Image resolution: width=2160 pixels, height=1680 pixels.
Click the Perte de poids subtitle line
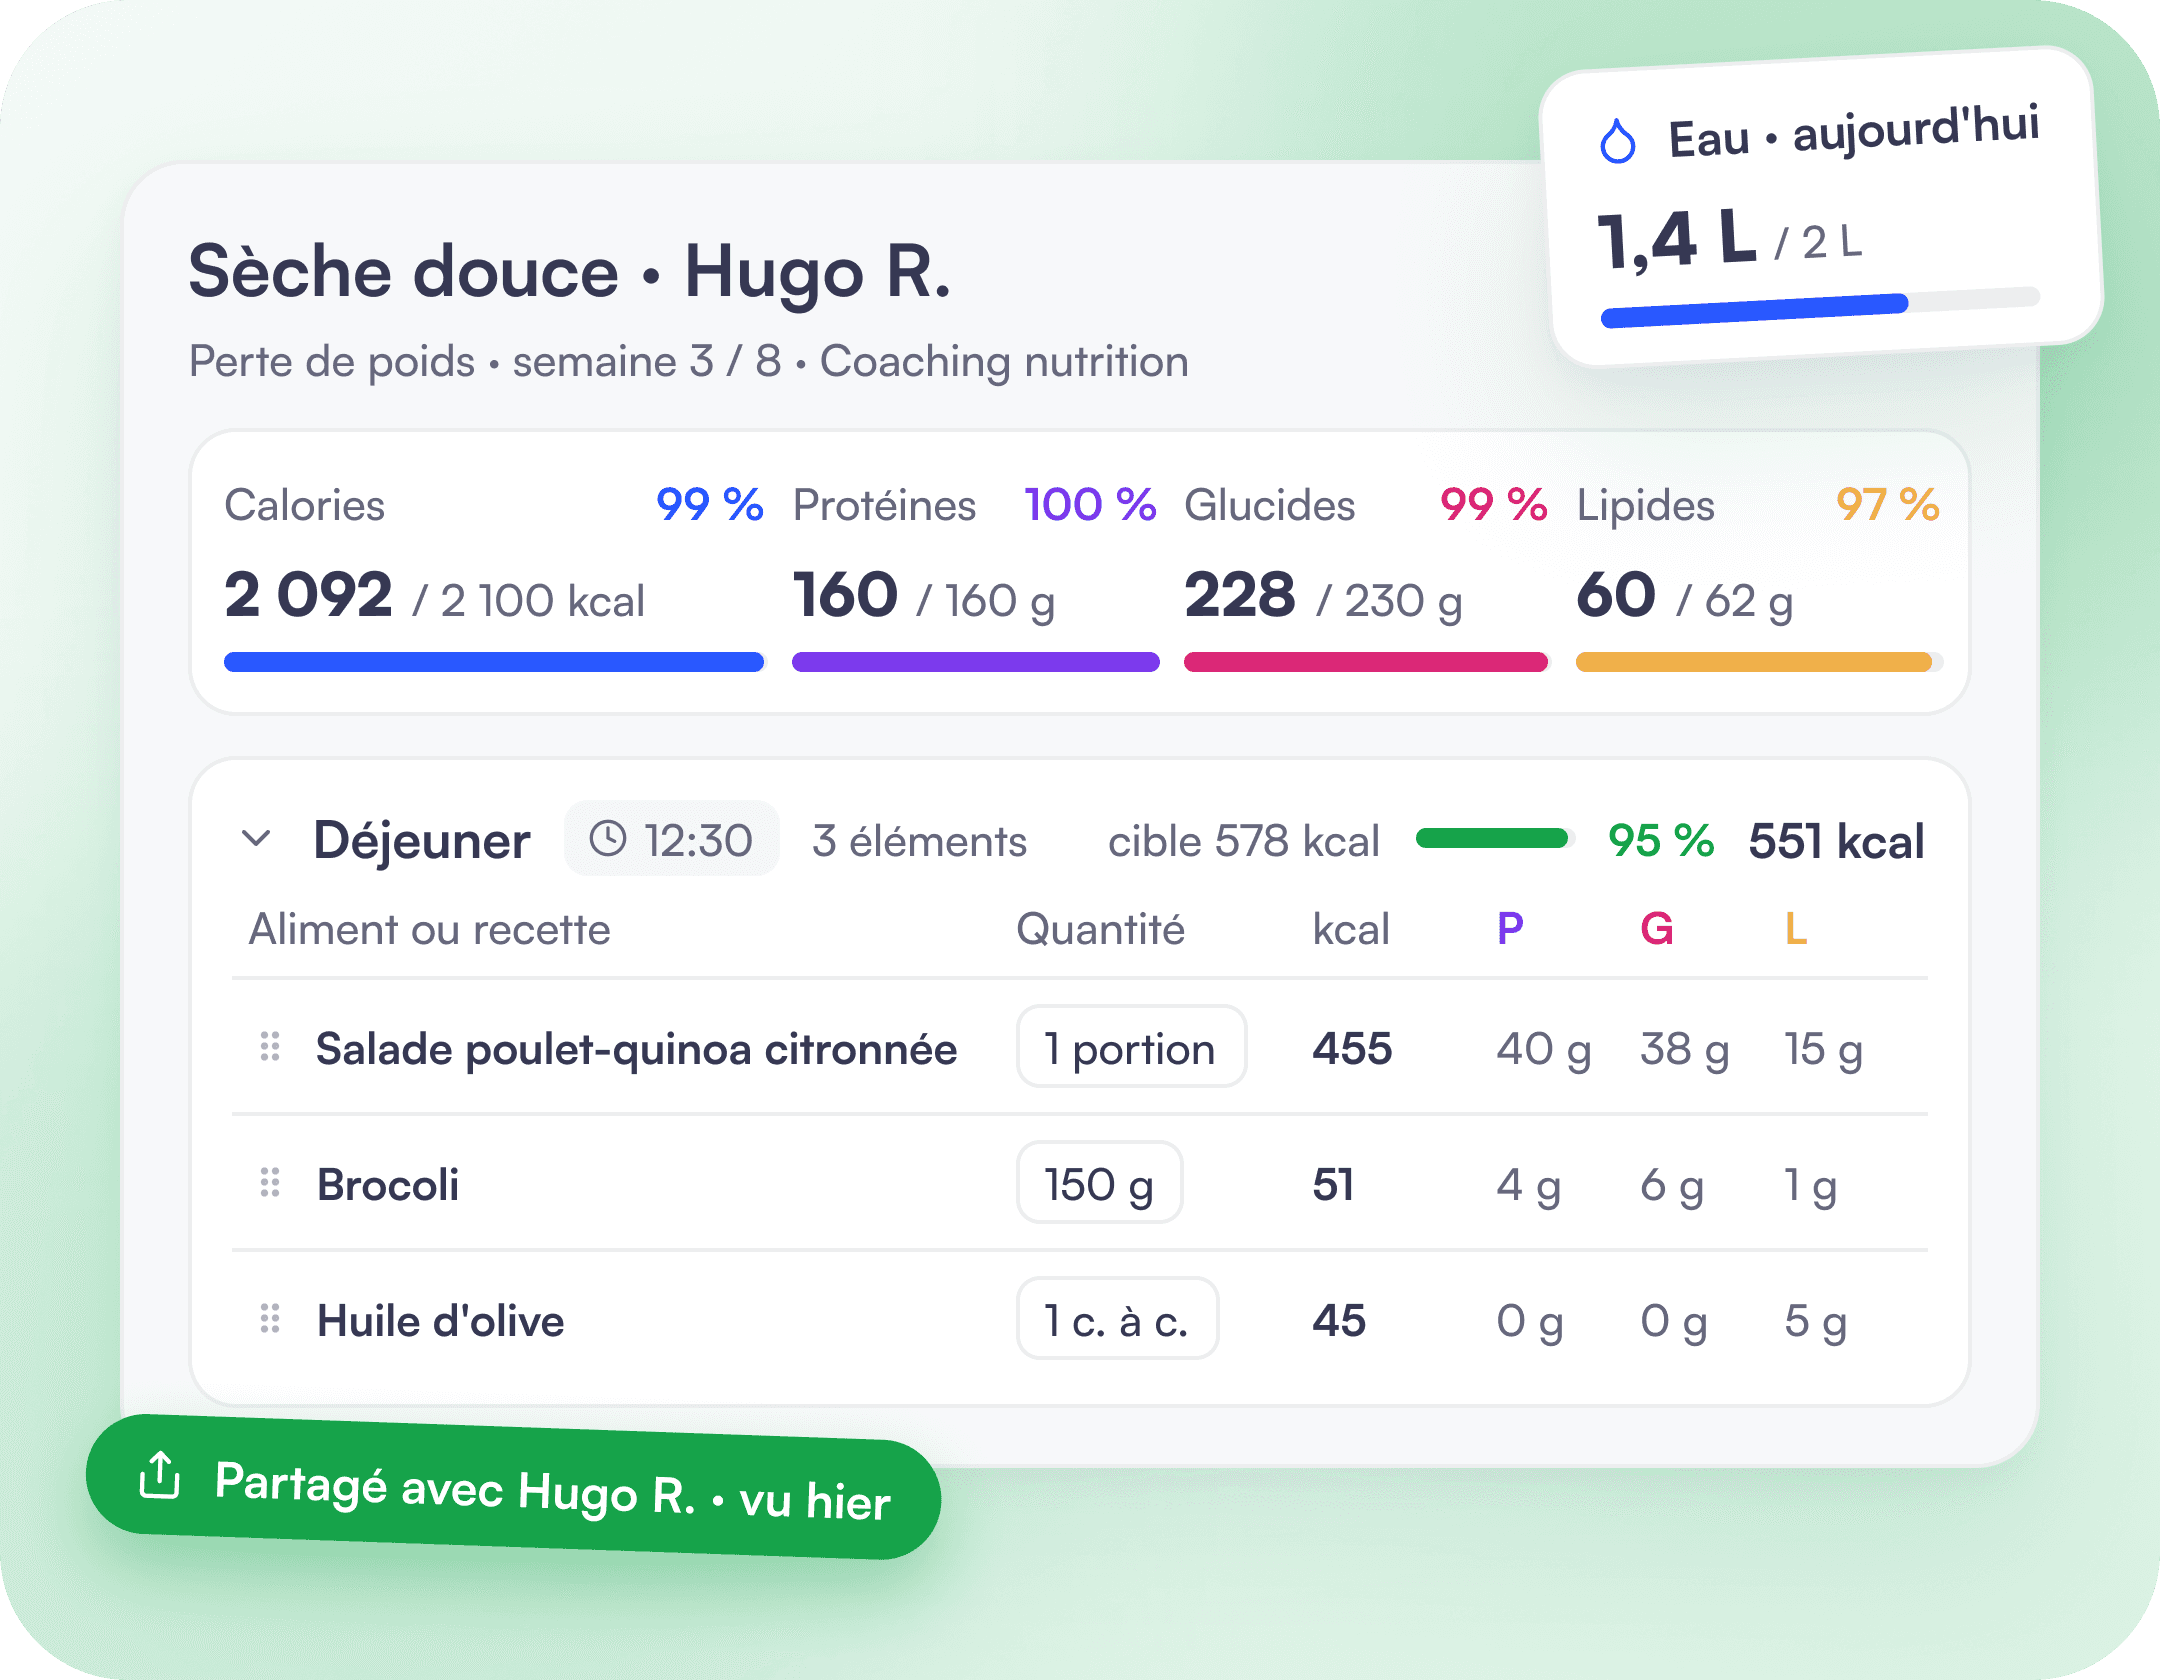click(x=689, y=361)
